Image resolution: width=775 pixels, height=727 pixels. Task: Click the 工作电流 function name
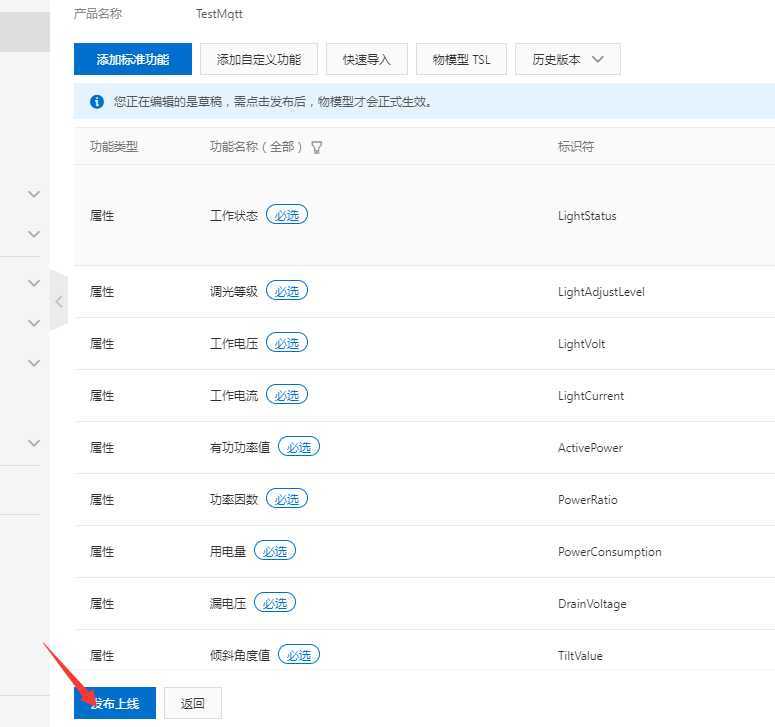pyautogui.click(x=234, y=396)
